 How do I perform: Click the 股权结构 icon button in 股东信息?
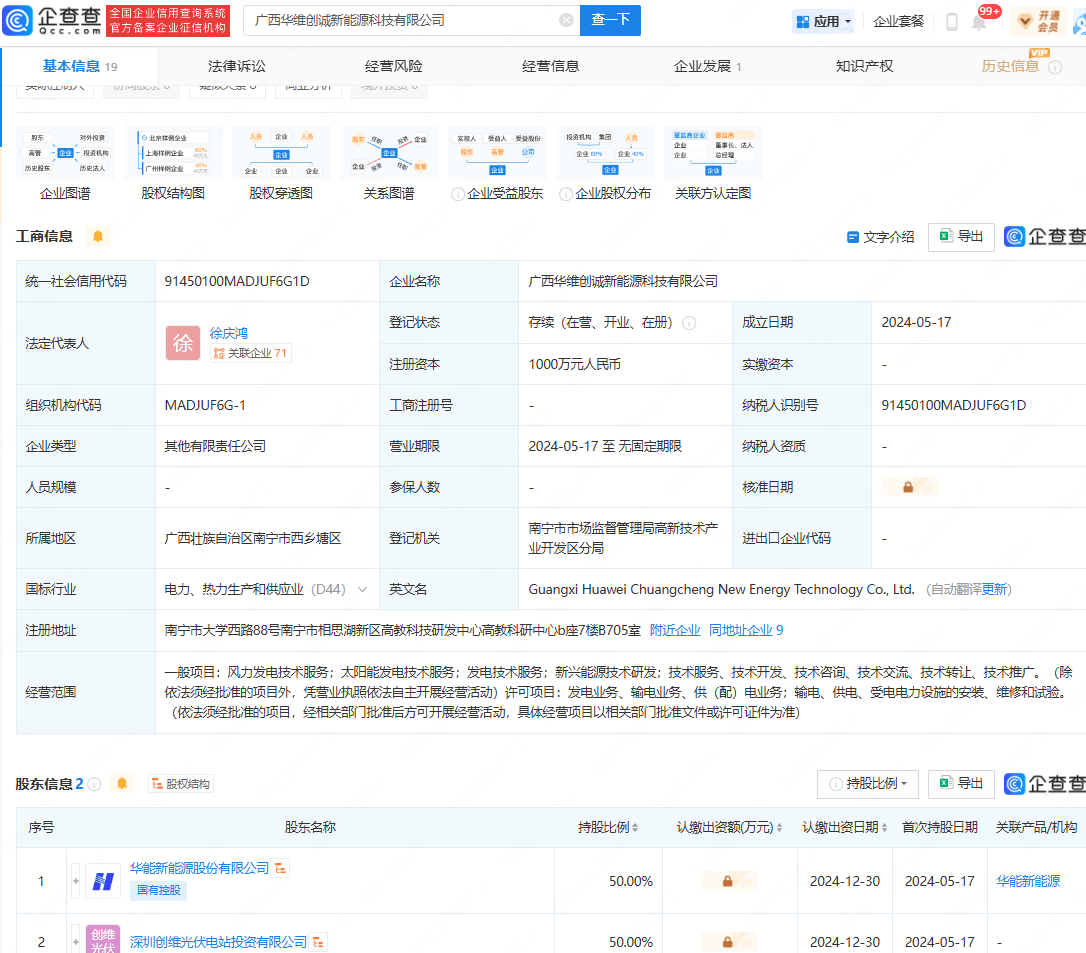click(x=181, y=784)
